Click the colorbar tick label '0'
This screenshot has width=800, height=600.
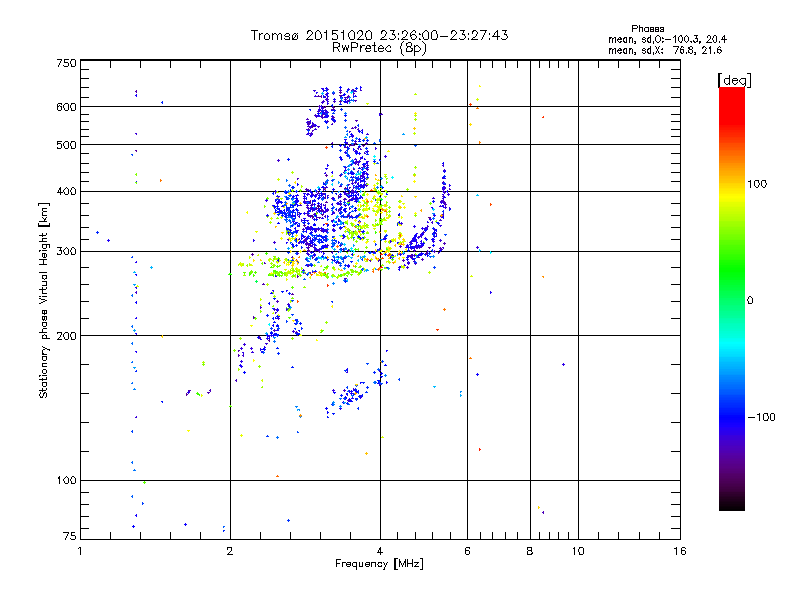[x=750, y=301]
